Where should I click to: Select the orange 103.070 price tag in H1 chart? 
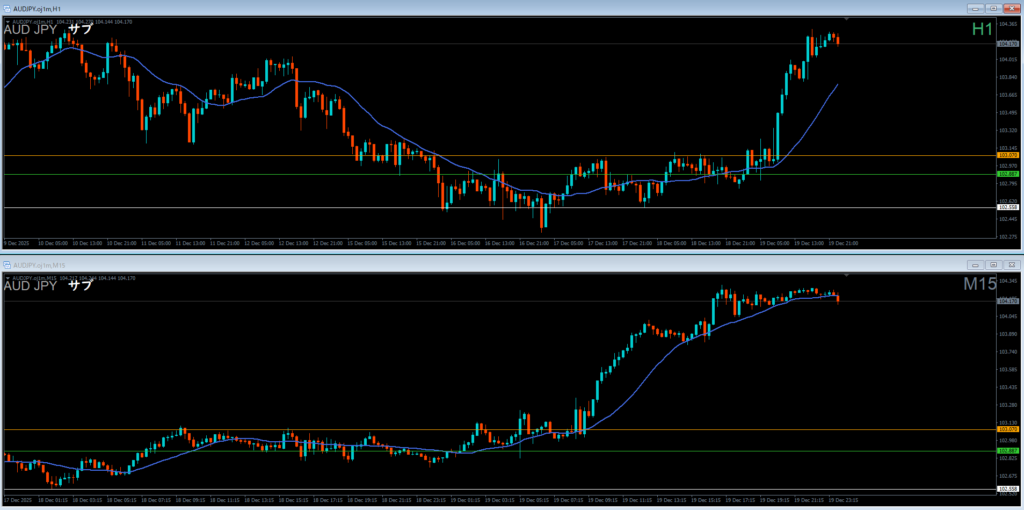(x=1008, y=156)
